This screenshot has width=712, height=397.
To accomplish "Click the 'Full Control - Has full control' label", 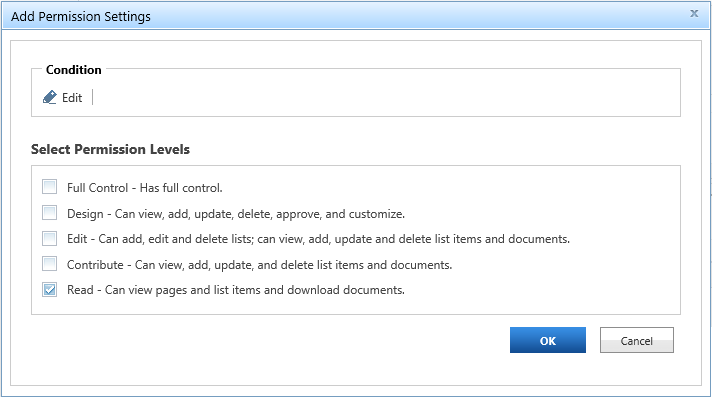I will point(144,188).
